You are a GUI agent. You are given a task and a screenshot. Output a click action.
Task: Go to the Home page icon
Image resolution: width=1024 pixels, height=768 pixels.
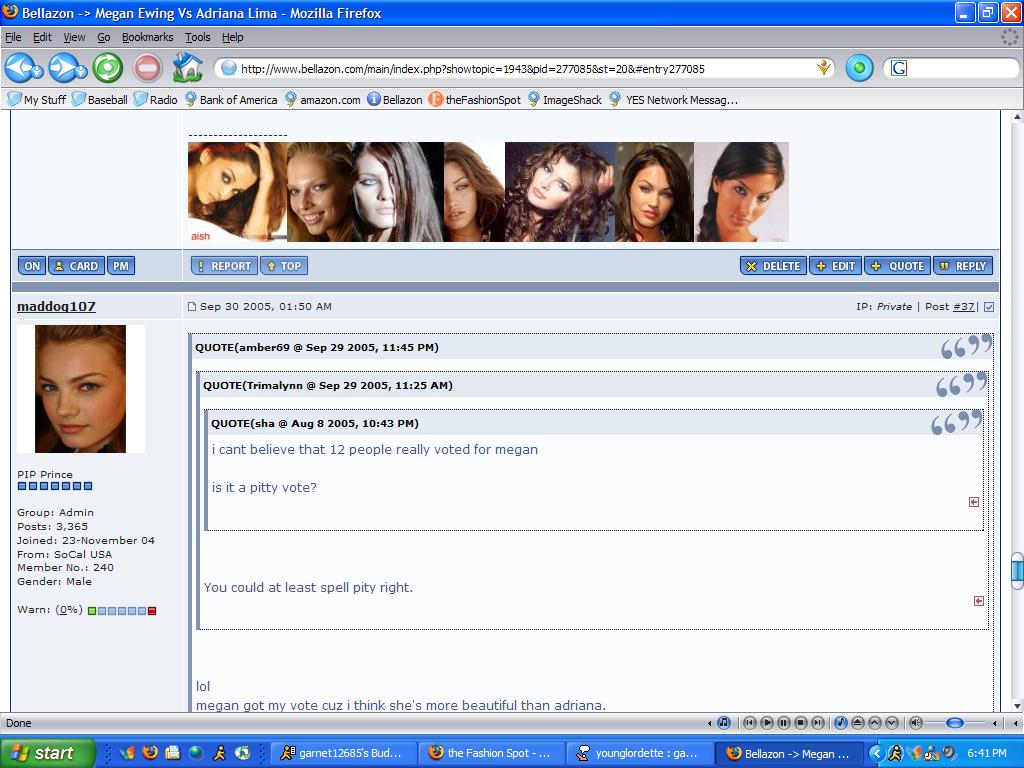[x=187, y=68]
